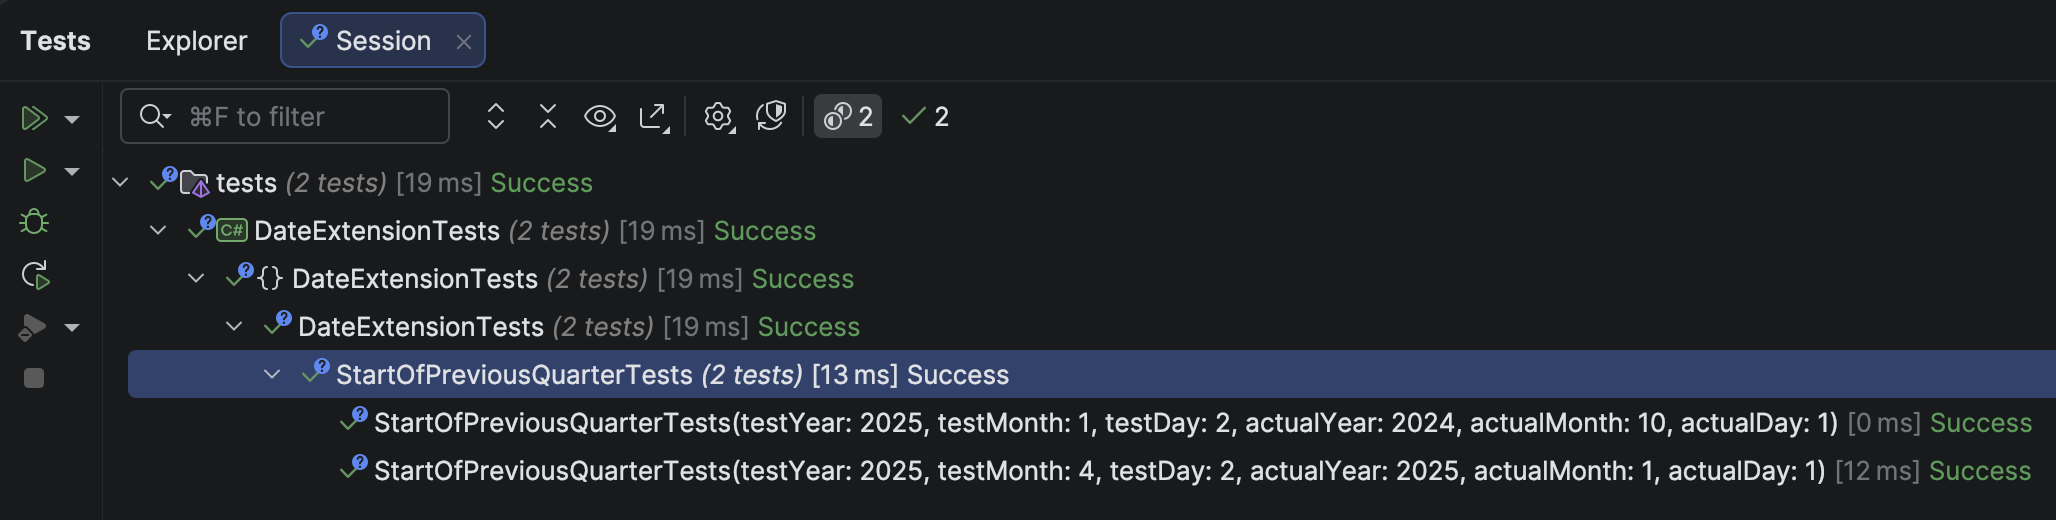Click the Run All Tests icon
Screen dimensions: 2056x520
coord(34,118)
